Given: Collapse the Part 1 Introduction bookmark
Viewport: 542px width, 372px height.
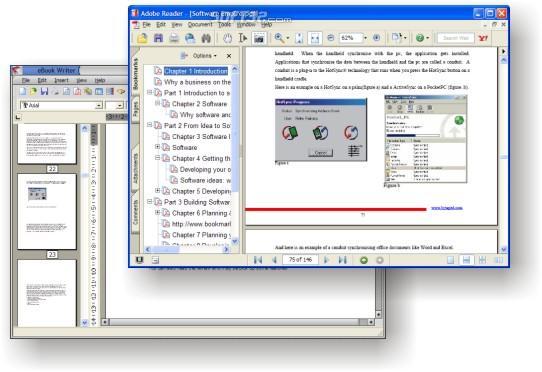Looking at the screenshot, I should (150, 93).
